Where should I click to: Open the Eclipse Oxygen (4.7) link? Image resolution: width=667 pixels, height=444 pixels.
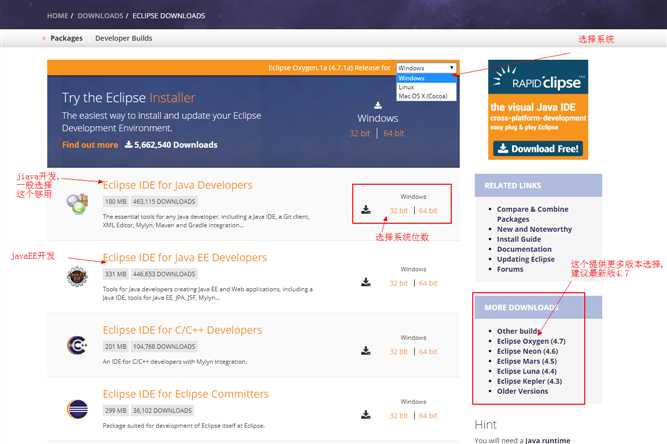tap(531, 341)
